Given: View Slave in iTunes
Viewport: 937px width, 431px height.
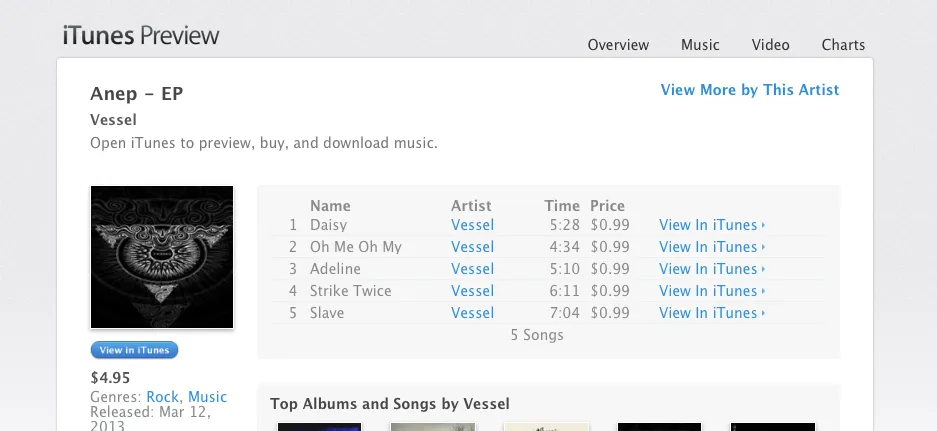Looking at the screenshot, I should click(x=712, y=313).
